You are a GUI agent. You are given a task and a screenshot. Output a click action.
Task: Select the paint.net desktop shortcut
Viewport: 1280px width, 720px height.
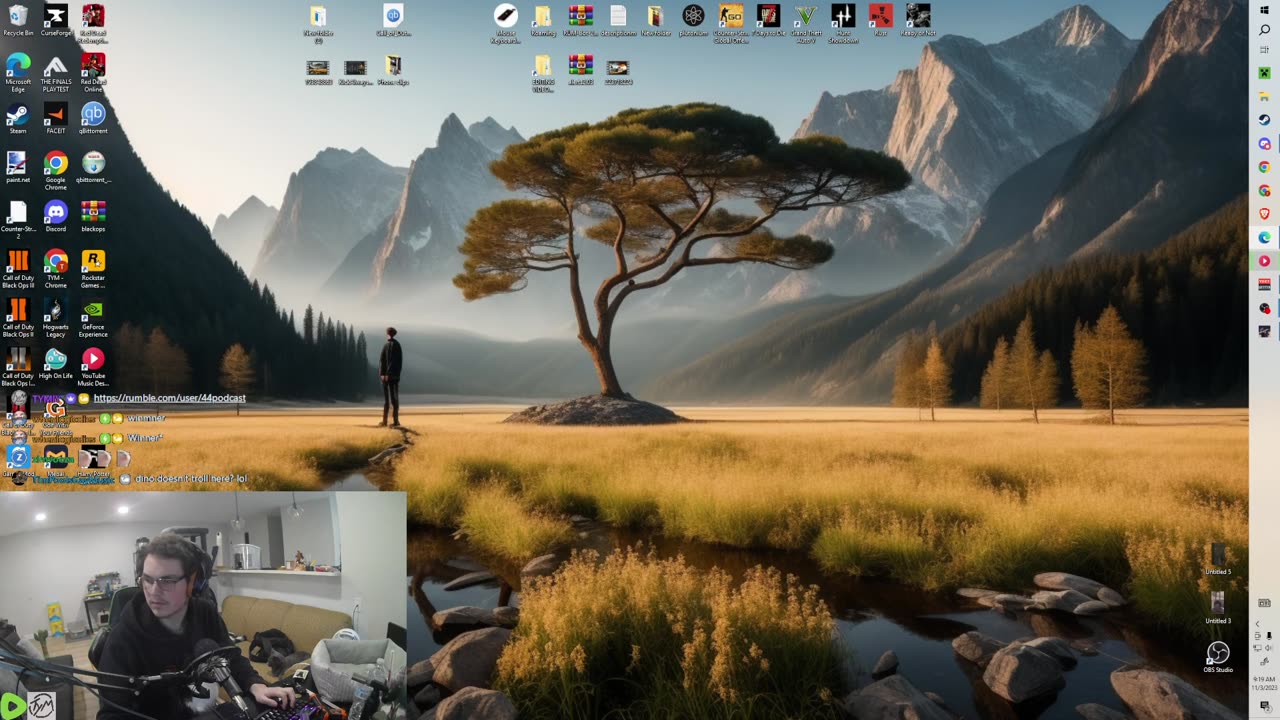pyautogui.click(x=18, y=167)
